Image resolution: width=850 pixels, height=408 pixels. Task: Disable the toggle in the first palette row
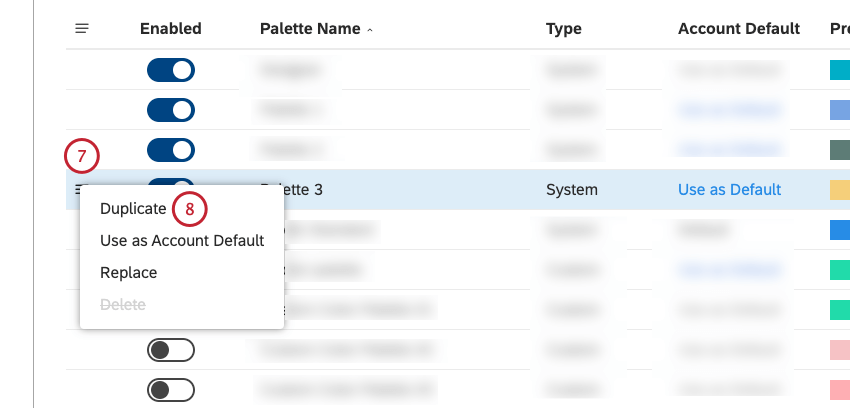coord(170,70)
